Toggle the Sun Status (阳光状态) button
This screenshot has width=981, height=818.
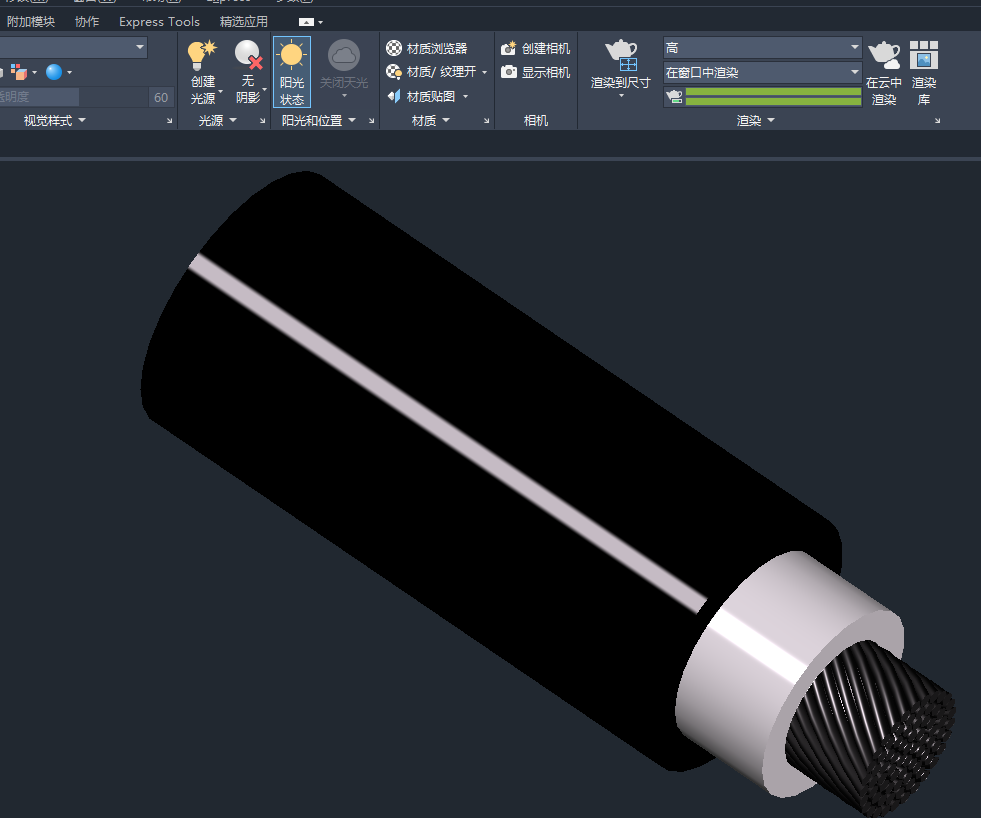click(292, 72)
